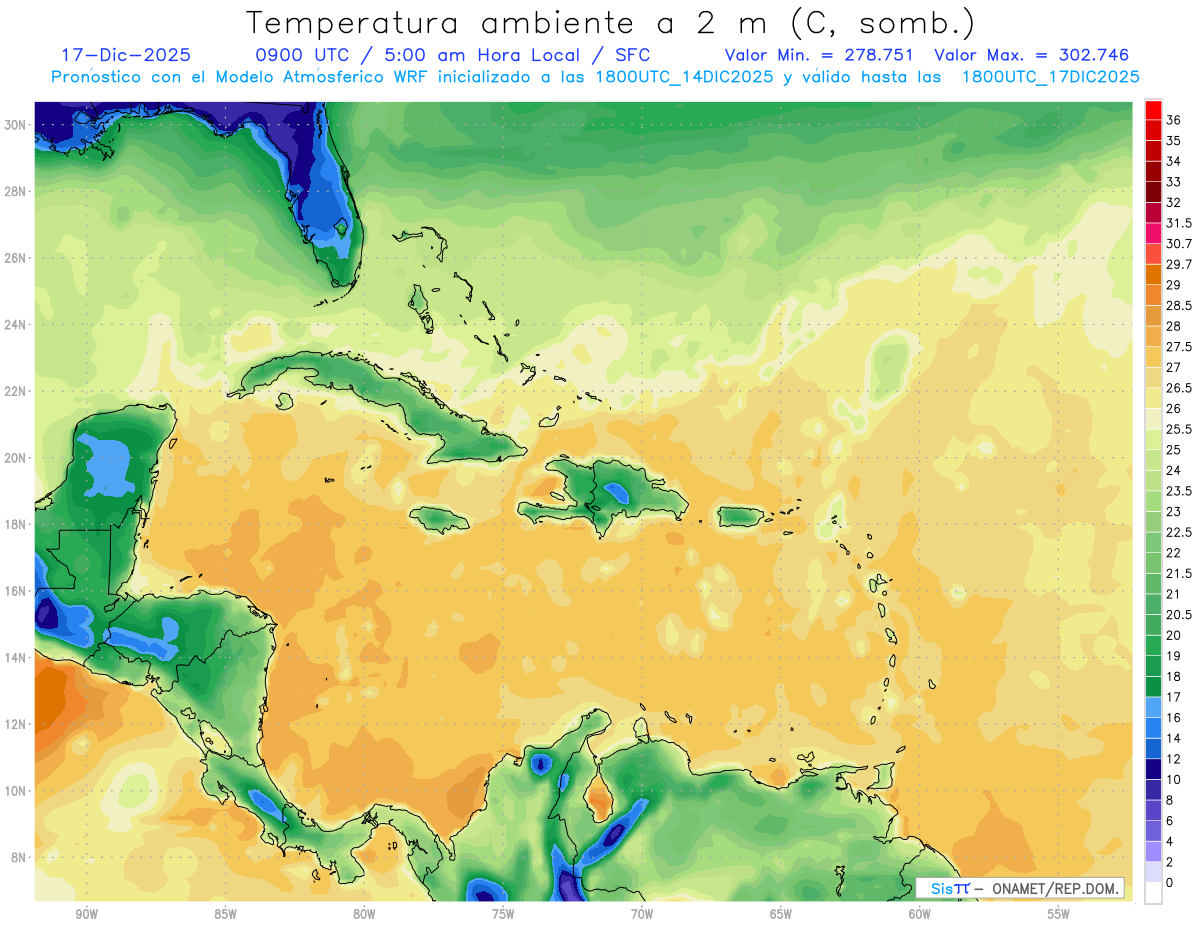Click the legend value '0'
Screen dimensions: 1200x927
(x=1170, y=883)
